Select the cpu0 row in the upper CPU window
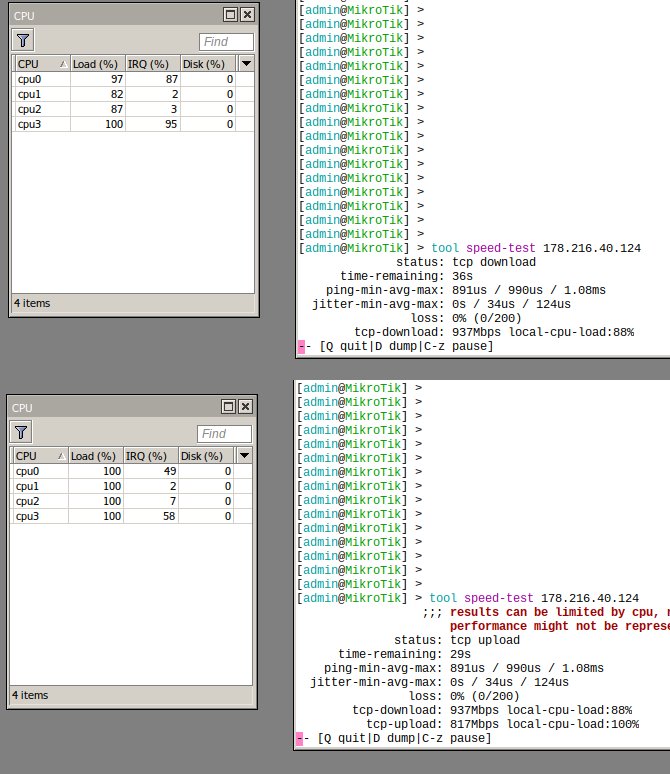The height and width of the screenshot is (774, 670). click(x=133, y=79)
